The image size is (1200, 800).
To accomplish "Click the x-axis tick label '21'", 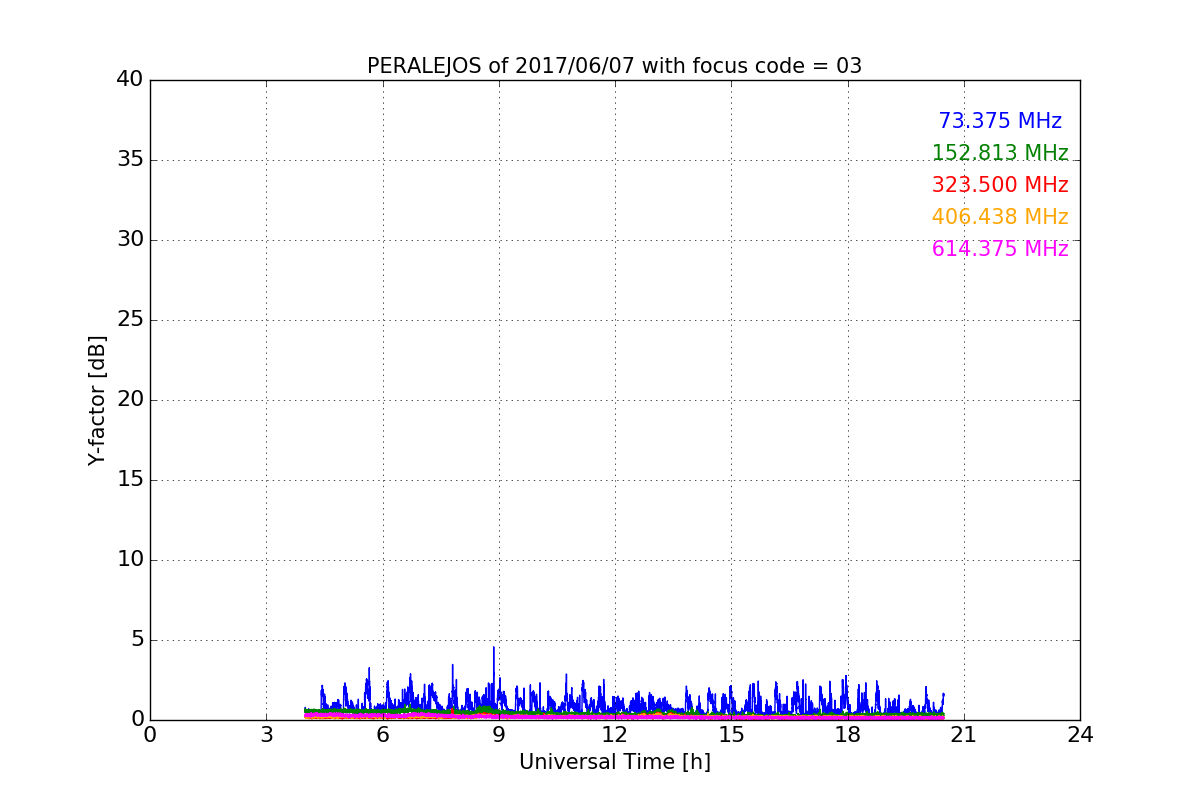I will (964, 734).
